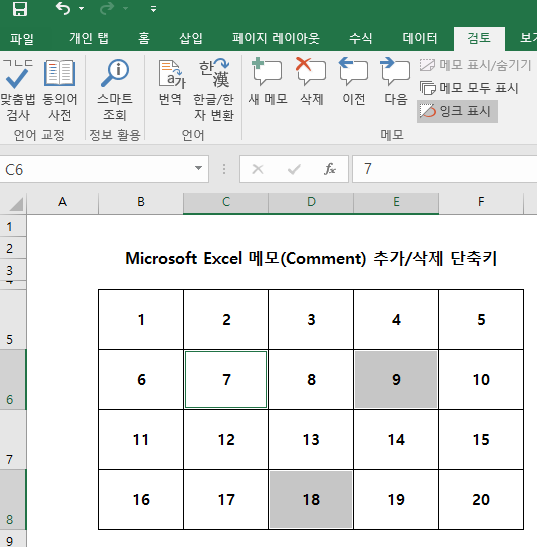Select row 2 header
Screen dimensions: 537x547
click(x=13, y=248)
